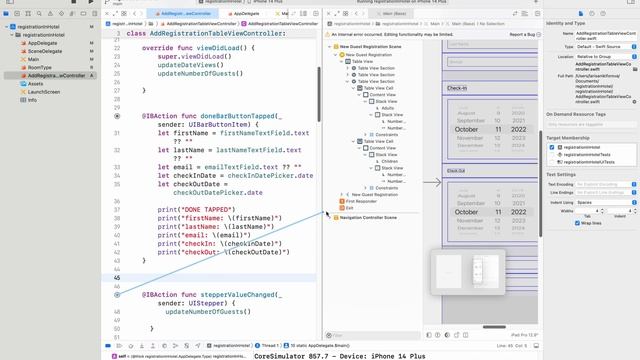
Task: Toggle the navigator sidebar visibility
Action: coord(10,2)
